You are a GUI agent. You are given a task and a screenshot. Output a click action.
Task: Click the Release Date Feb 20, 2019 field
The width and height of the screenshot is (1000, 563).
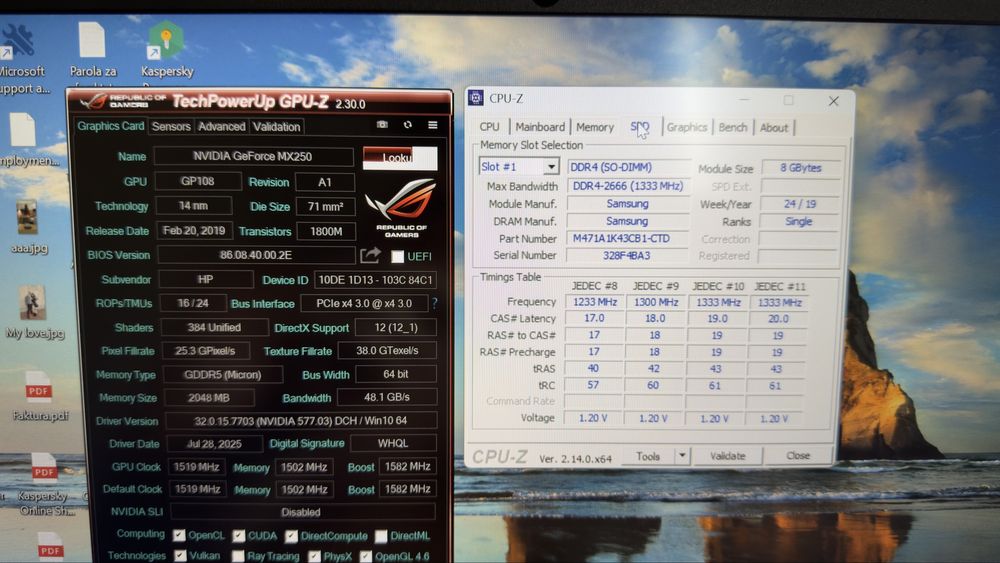tap(194, 230)
